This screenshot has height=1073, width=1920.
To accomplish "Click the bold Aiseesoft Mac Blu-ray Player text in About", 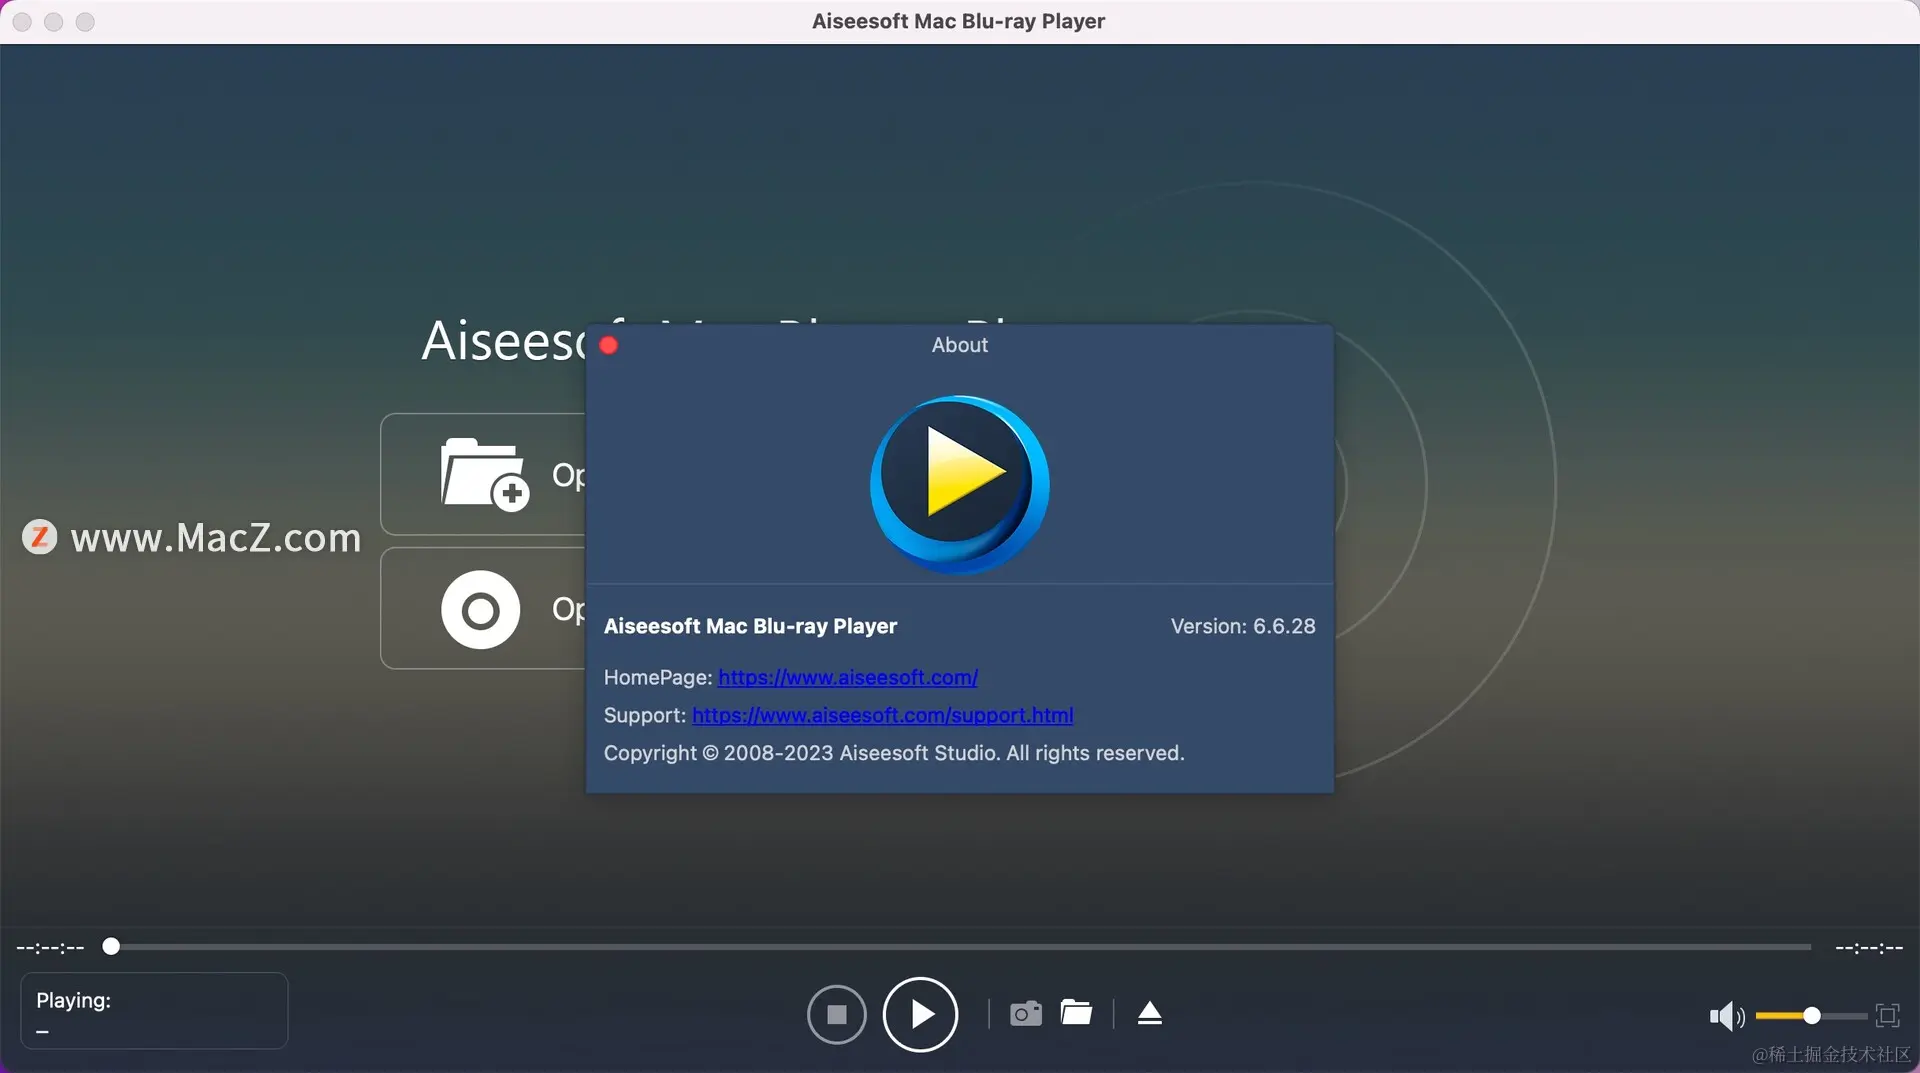I will [x=750, y=626].
